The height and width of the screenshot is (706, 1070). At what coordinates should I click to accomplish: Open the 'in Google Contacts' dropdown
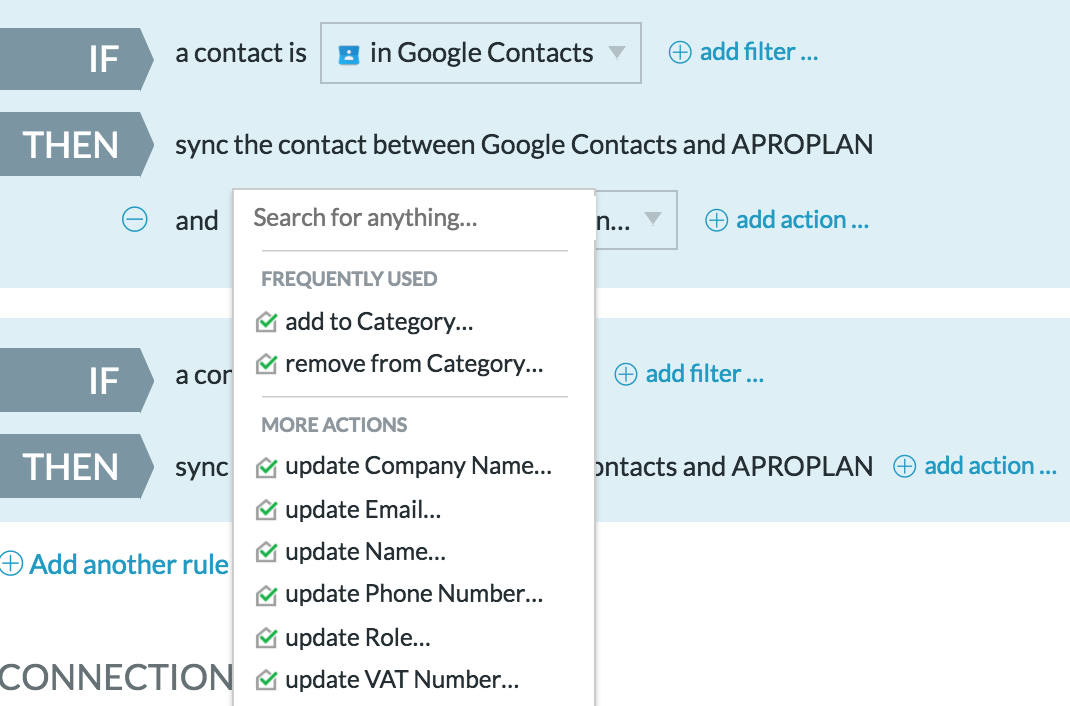point(480,53)
